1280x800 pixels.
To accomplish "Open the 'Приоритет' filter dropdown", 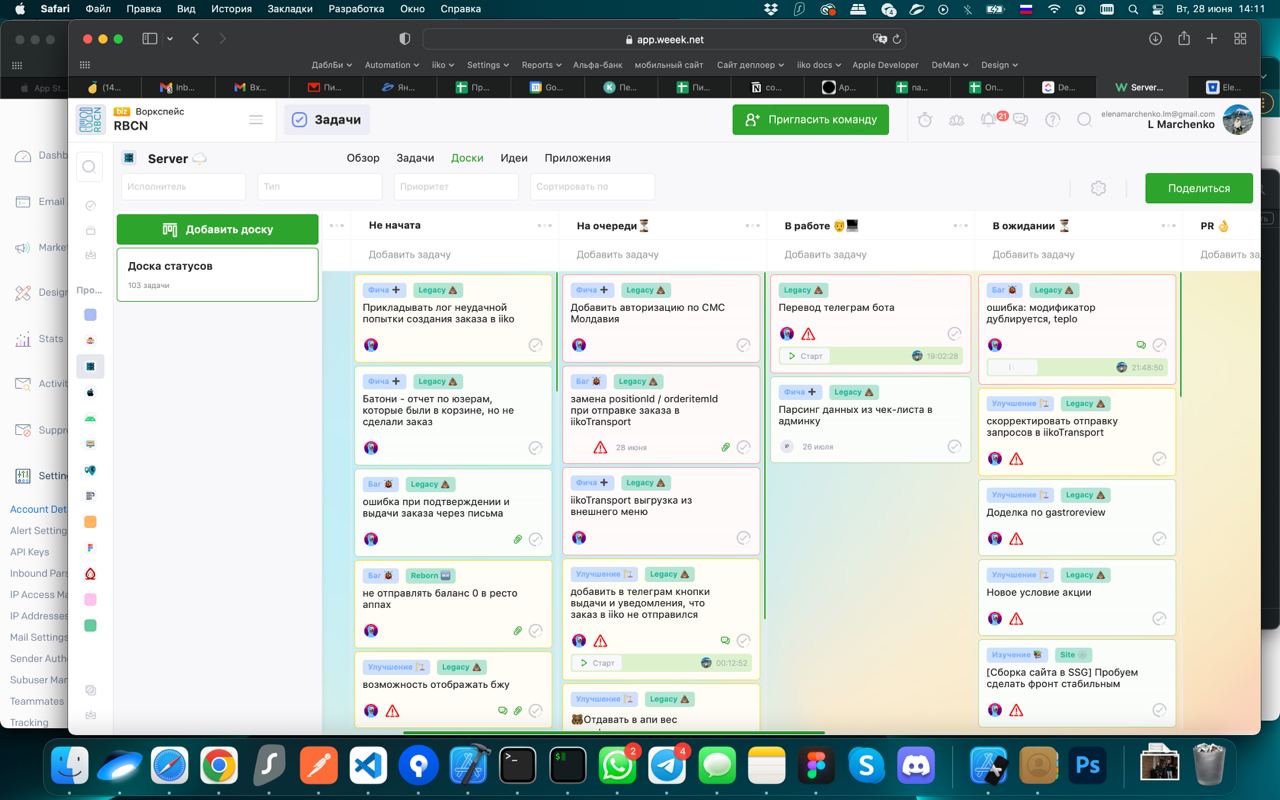I will pos(455,187).
